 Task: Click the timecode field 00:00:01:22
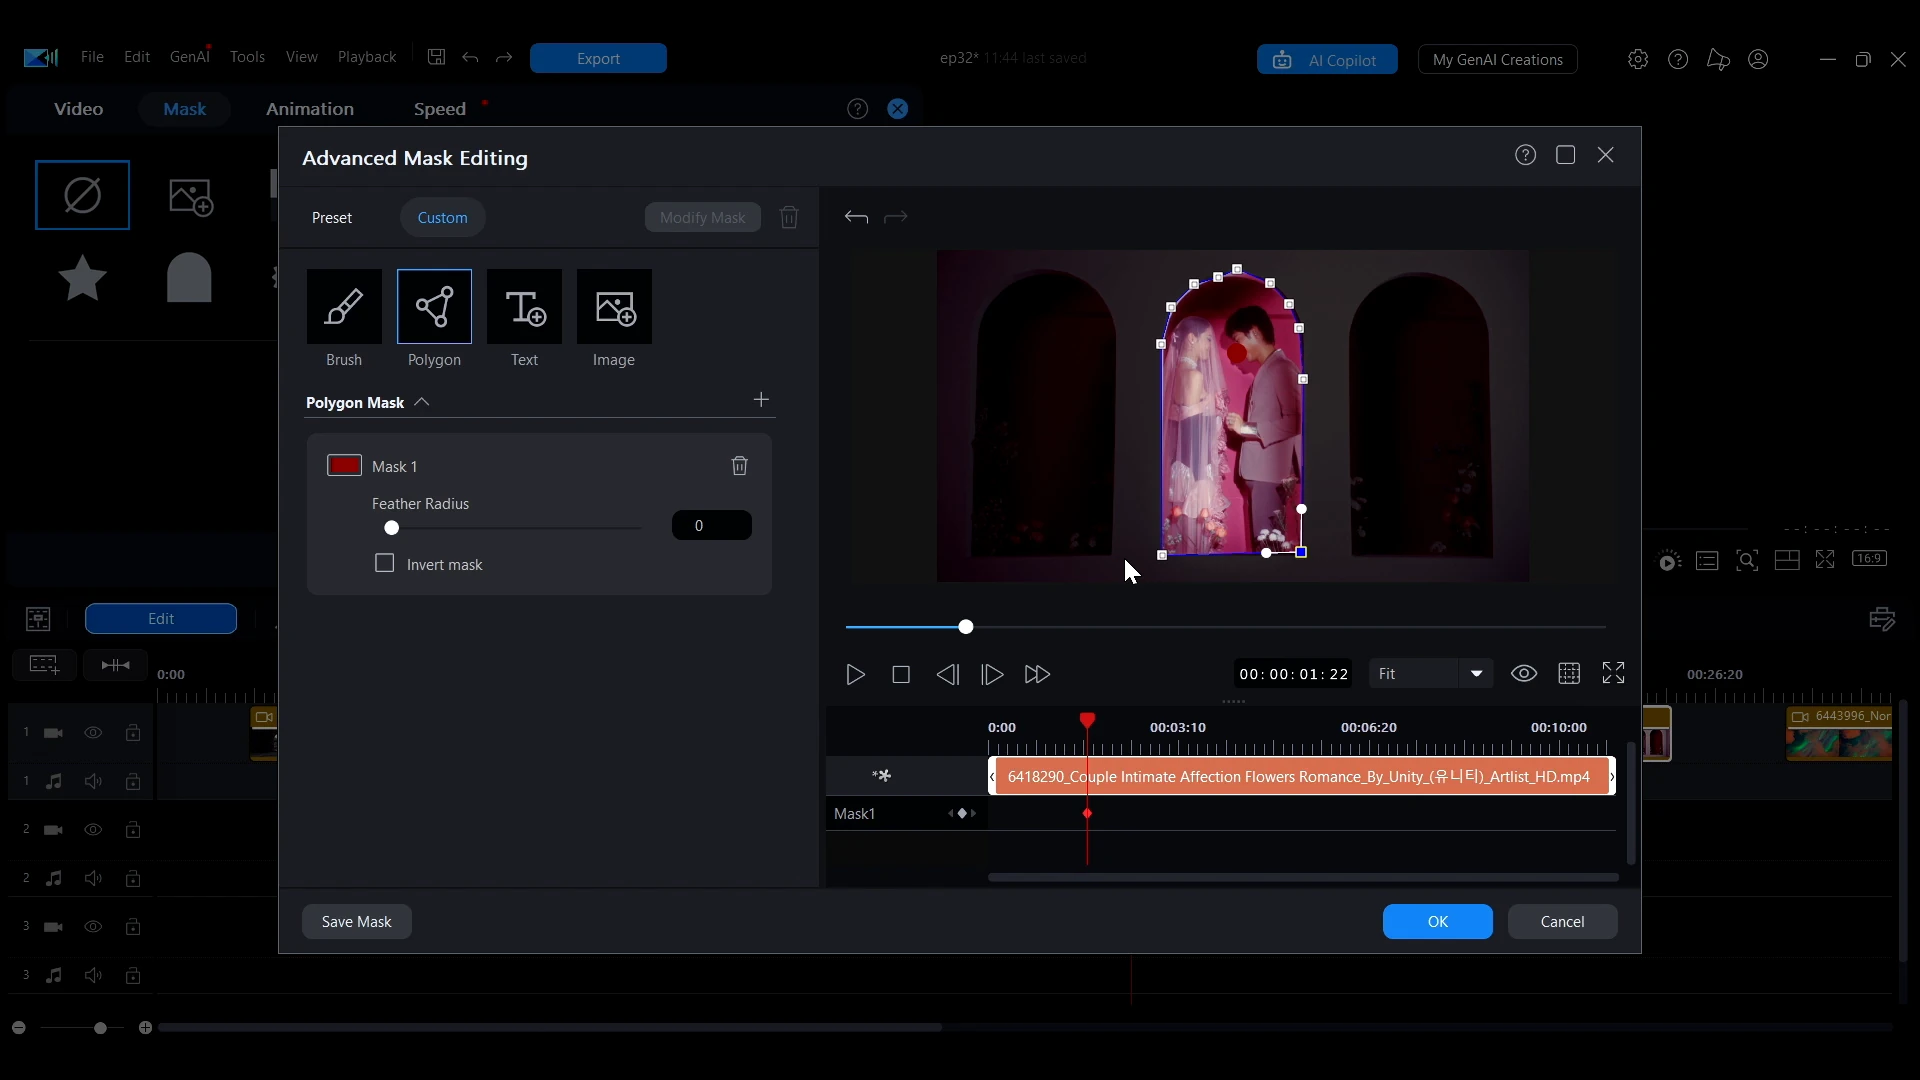coord(1294,674)
